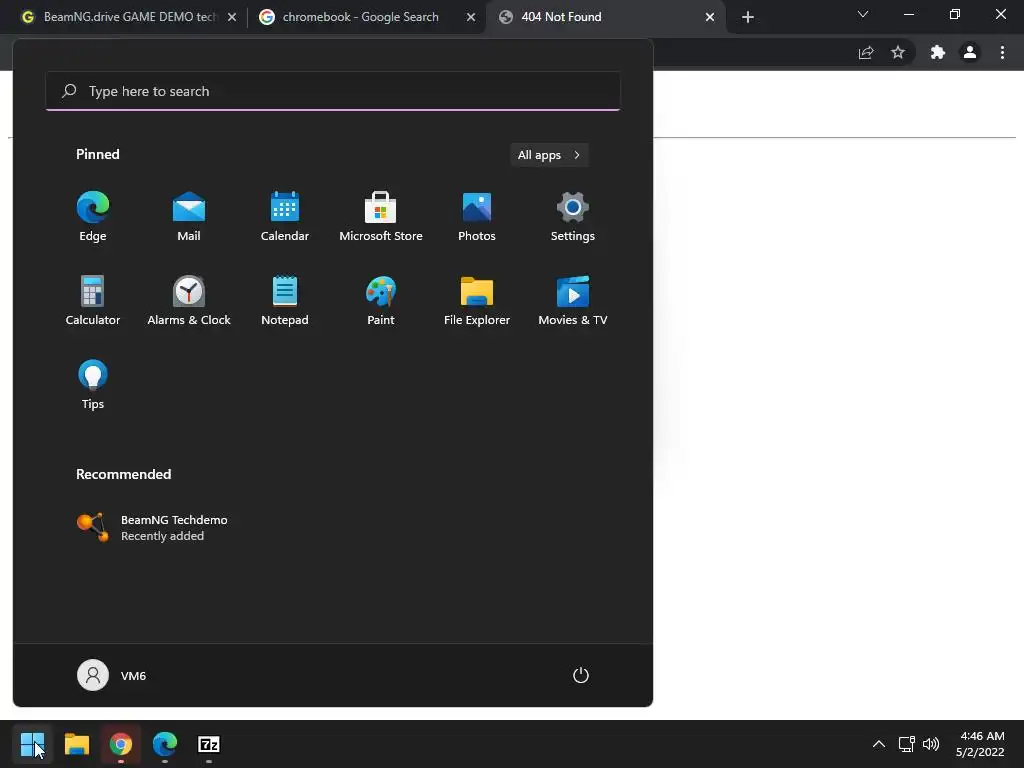Image resolution: width=1024 pixels, height=768 pixels.
Task: Open recommended BeamNG Techdemo item
Action: (152, 528)
